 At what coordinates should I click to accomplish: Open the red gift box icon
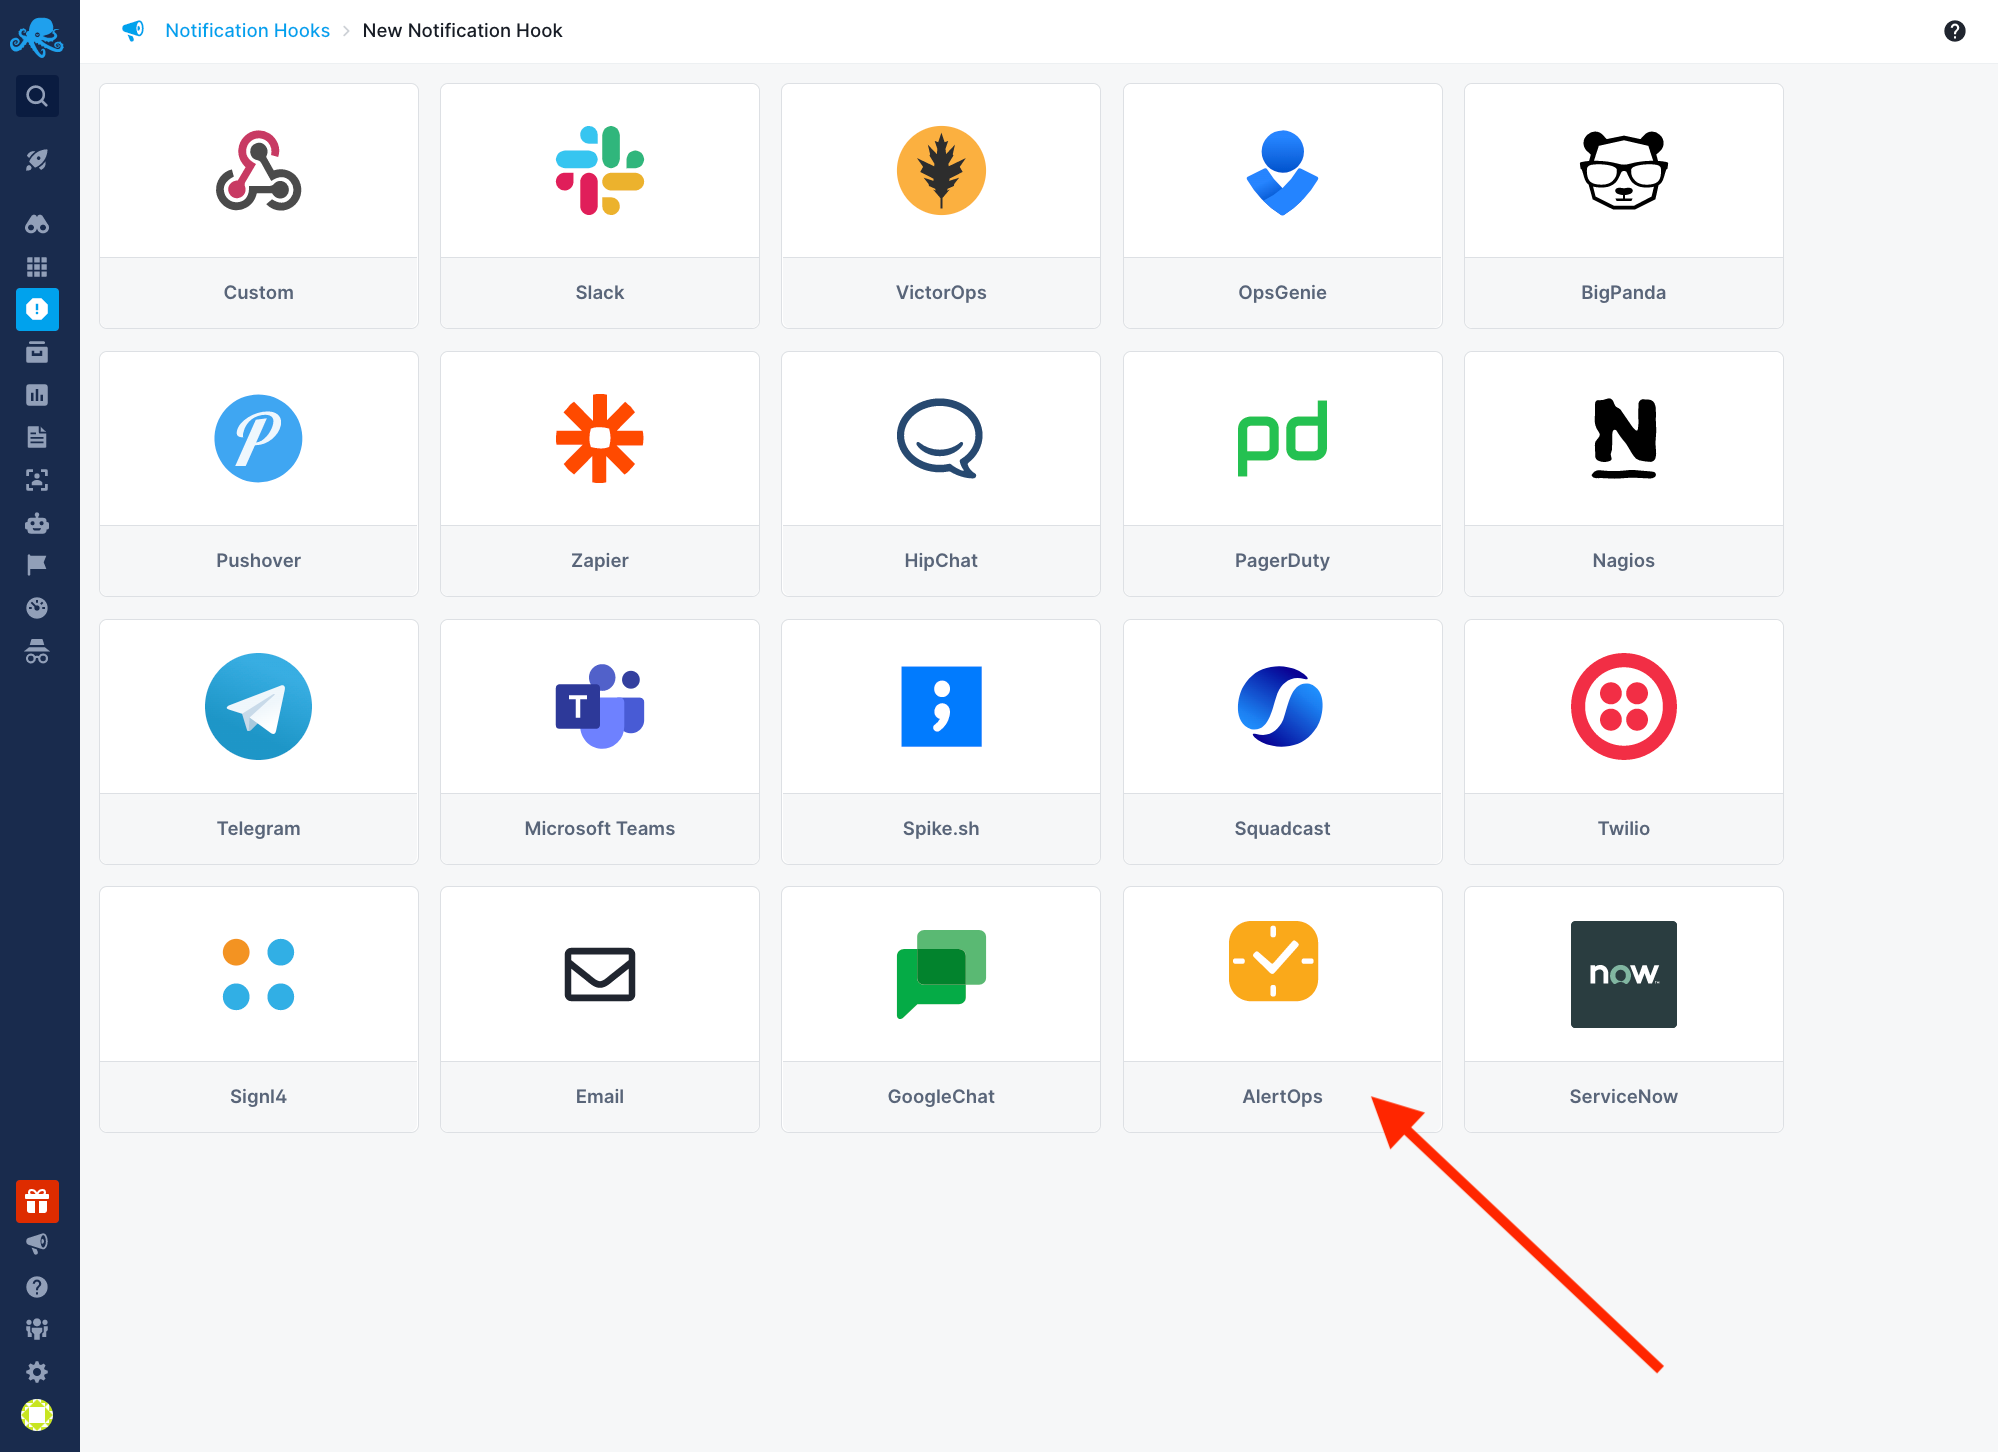click(x=37, y=1201)
